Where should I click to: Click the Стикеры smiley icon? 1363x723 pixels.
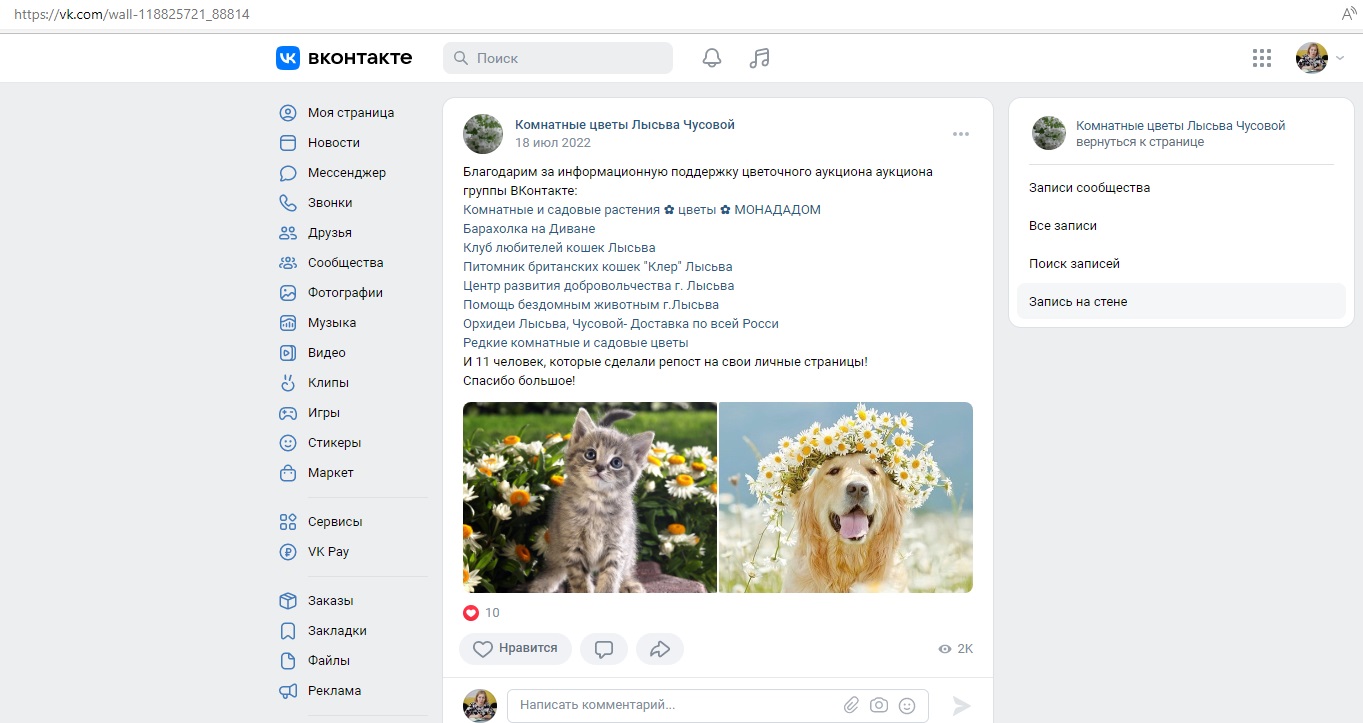click(x=288, y=443)
